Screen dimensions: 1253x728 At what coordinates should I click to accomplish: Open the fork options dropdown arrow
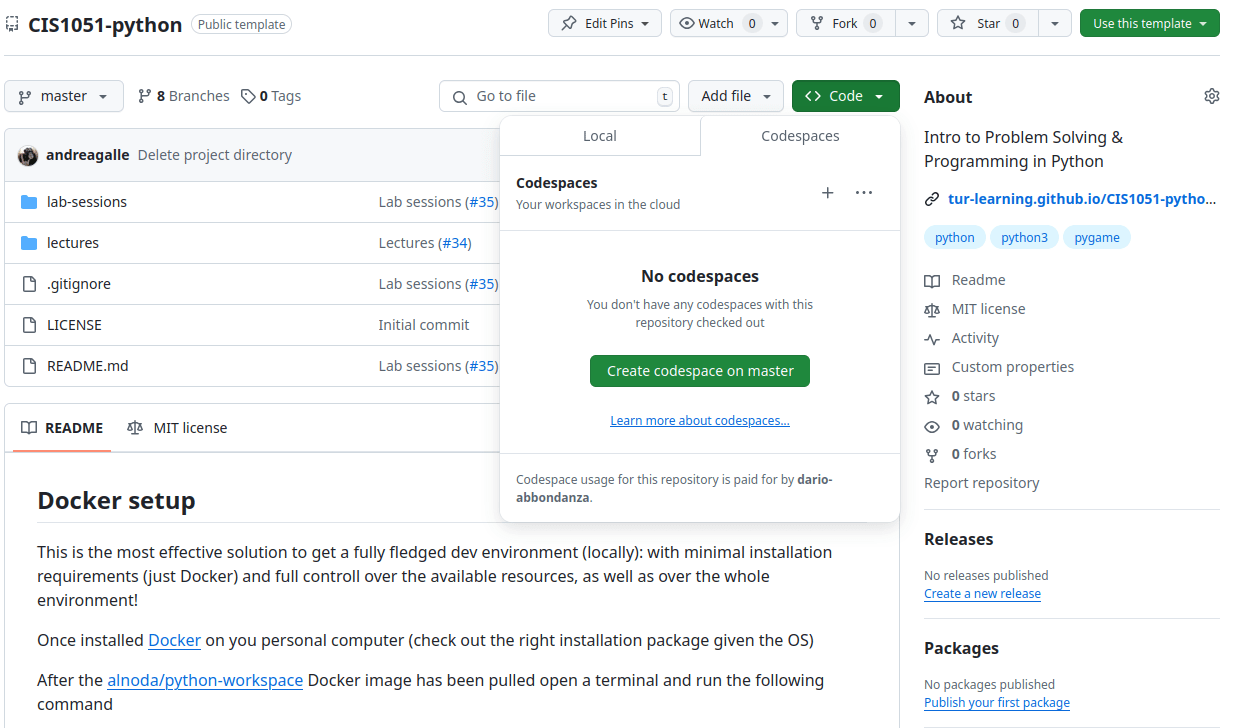(x=912, y=23)
